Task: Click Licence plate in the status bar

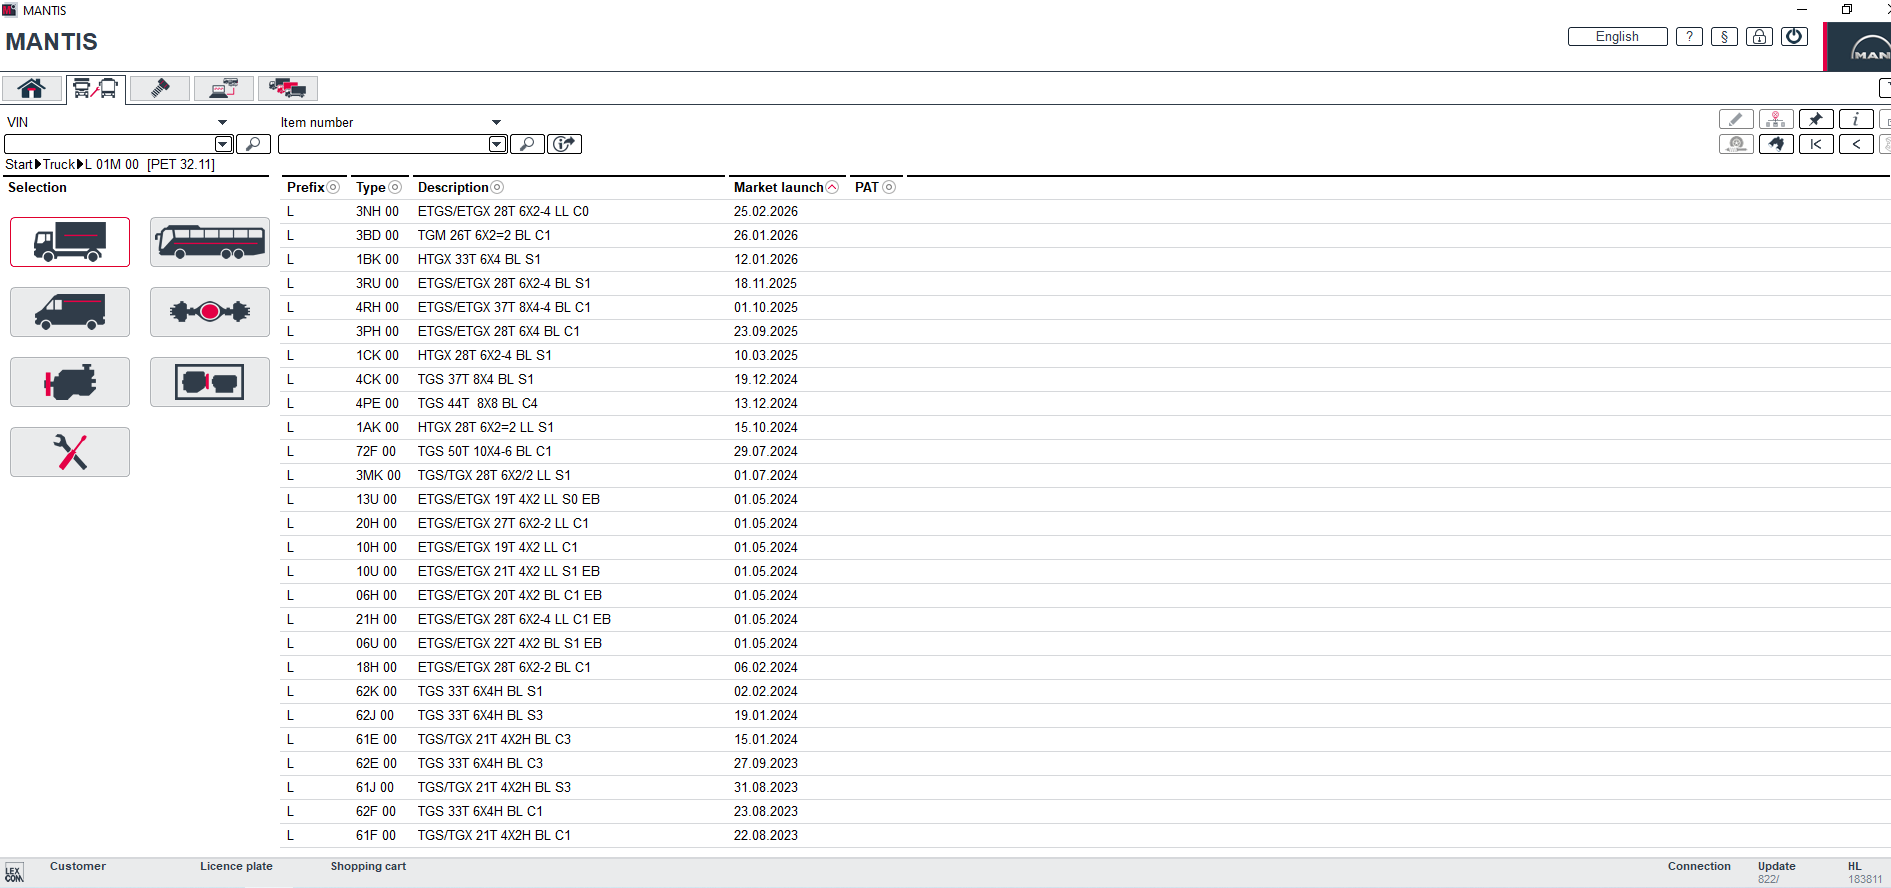Action: point(236,866)
